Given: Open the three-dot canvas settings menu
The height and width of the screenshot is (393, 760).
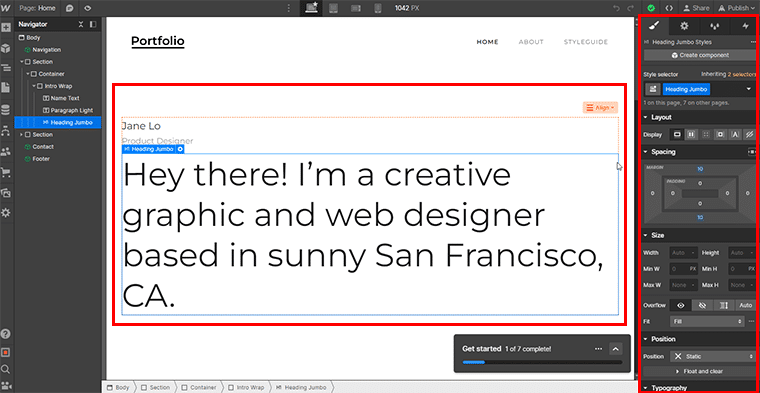Looking at the screenshot, I should [x=289, y=8].
